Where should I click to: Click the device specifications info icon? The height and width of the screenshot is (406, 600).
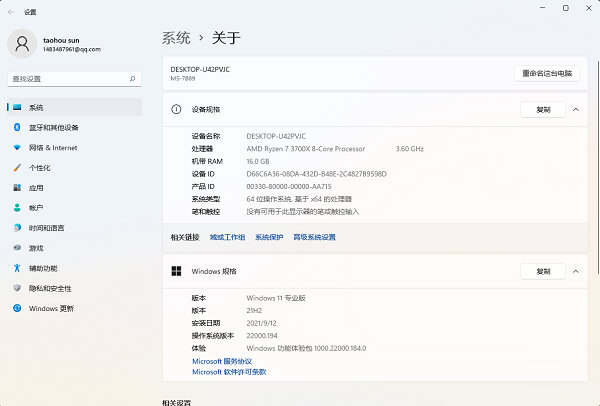click(176, 109)
